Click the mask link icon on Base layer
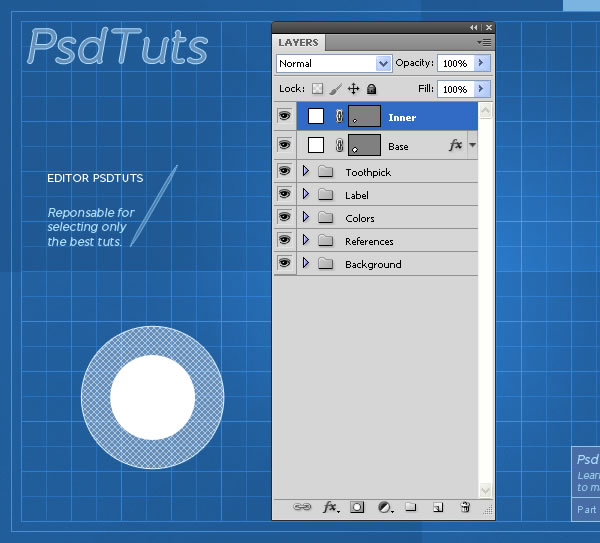This screenshot has height=543, width=600. point(339,145)
